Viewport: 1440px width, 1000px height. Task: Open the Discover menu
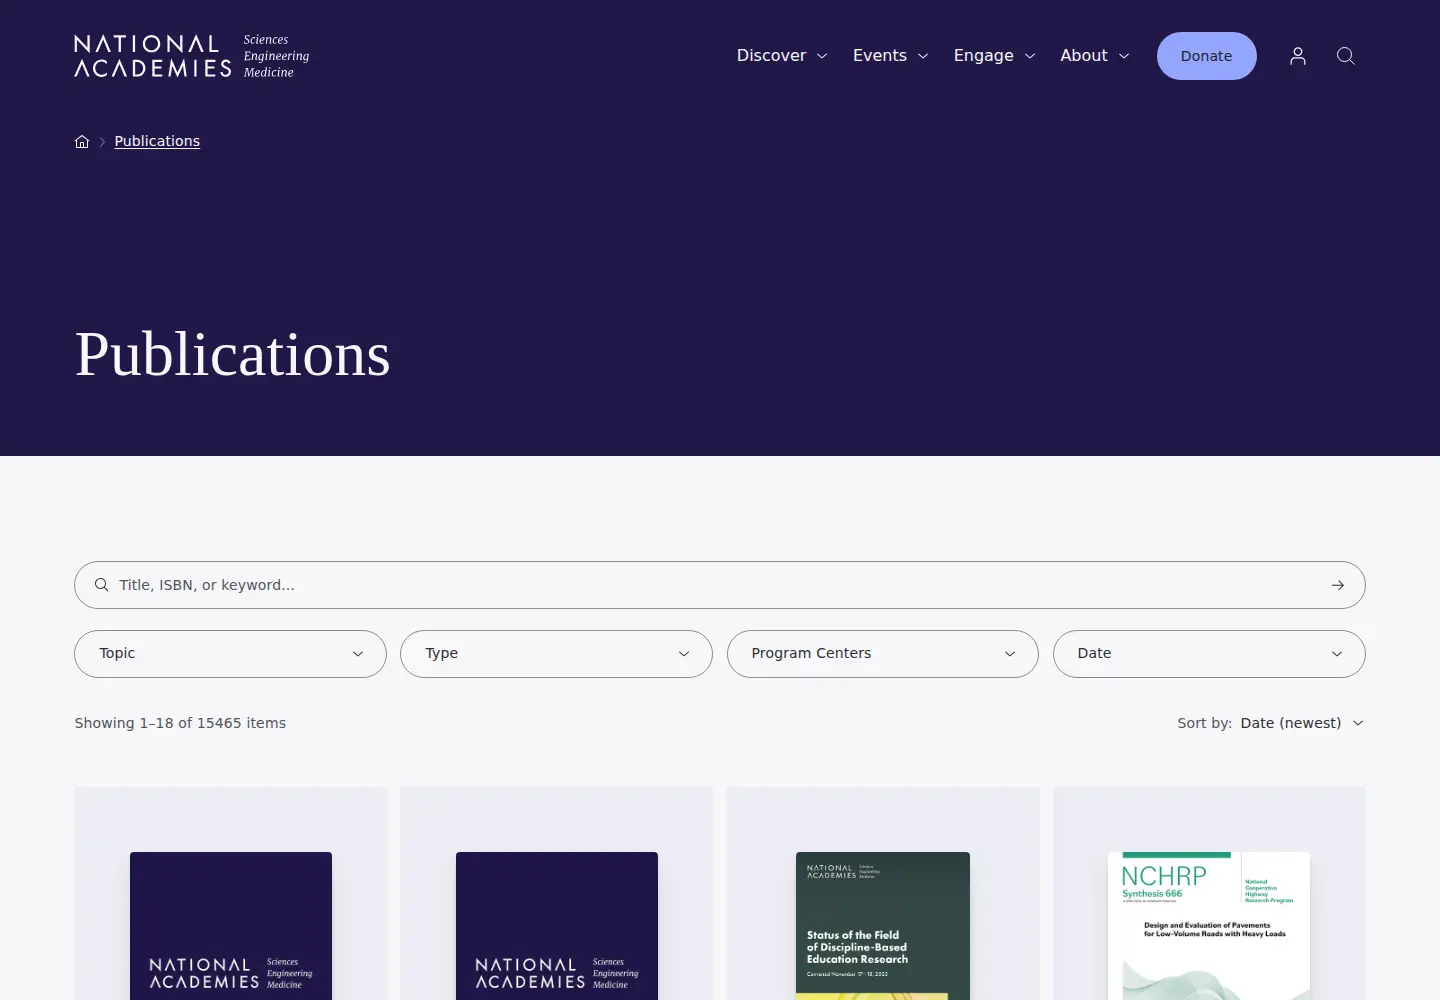click(x=782, y=56)
